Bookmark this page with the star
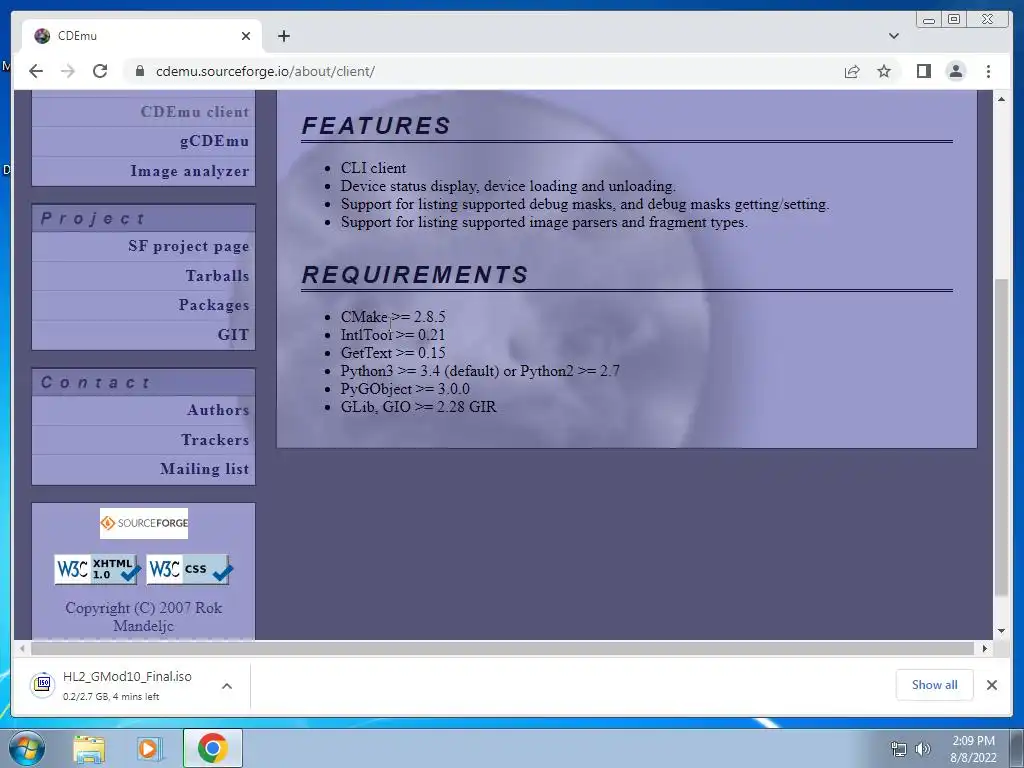Image resolution: width=1024 pixels, height=768 pixels. 884,71
